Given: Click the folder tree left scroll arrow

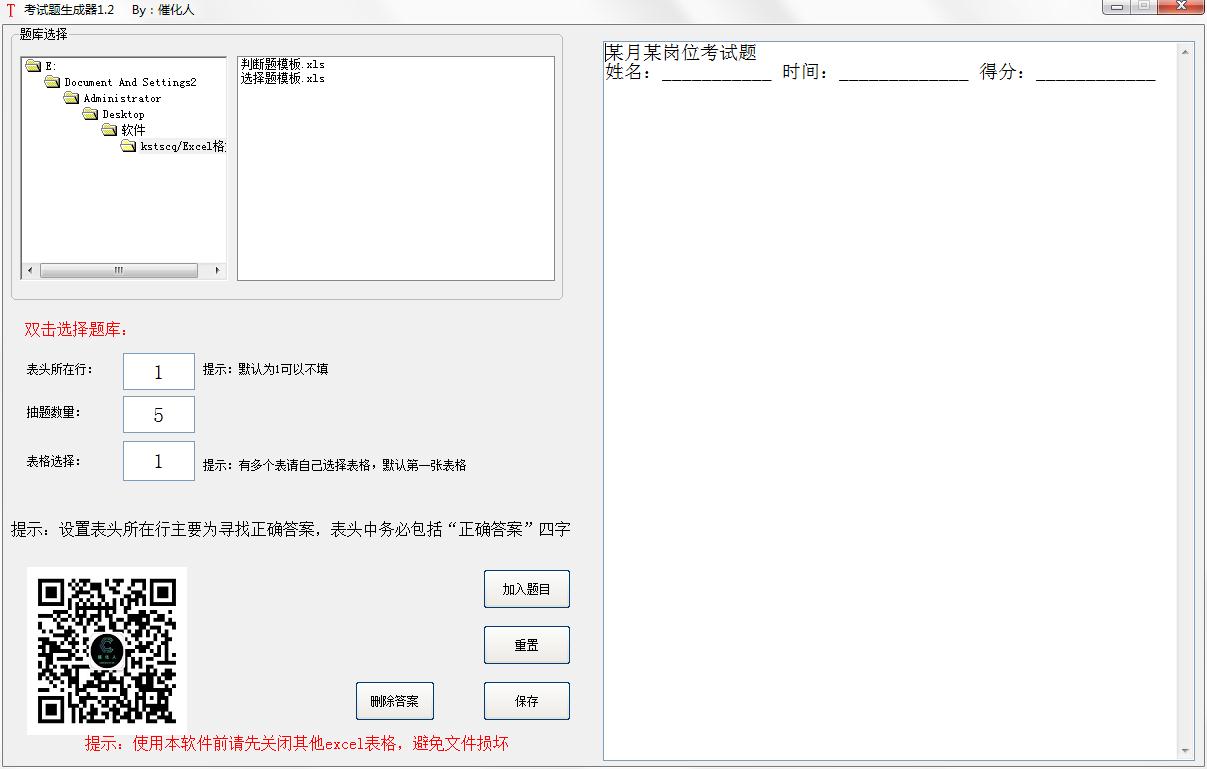Looking at the screenshot, I should click(x=30, y=271).
